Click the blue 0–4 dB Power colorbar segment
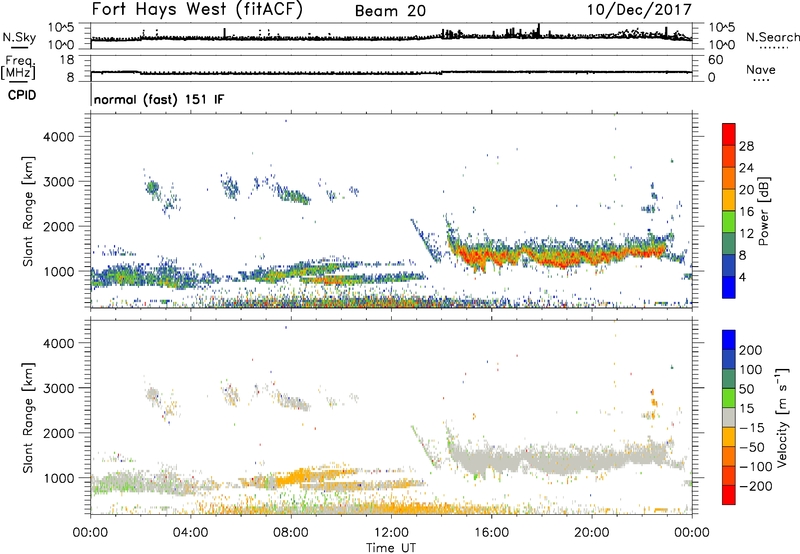The width and height of the screenshot is (800, 554). (729, 287)
